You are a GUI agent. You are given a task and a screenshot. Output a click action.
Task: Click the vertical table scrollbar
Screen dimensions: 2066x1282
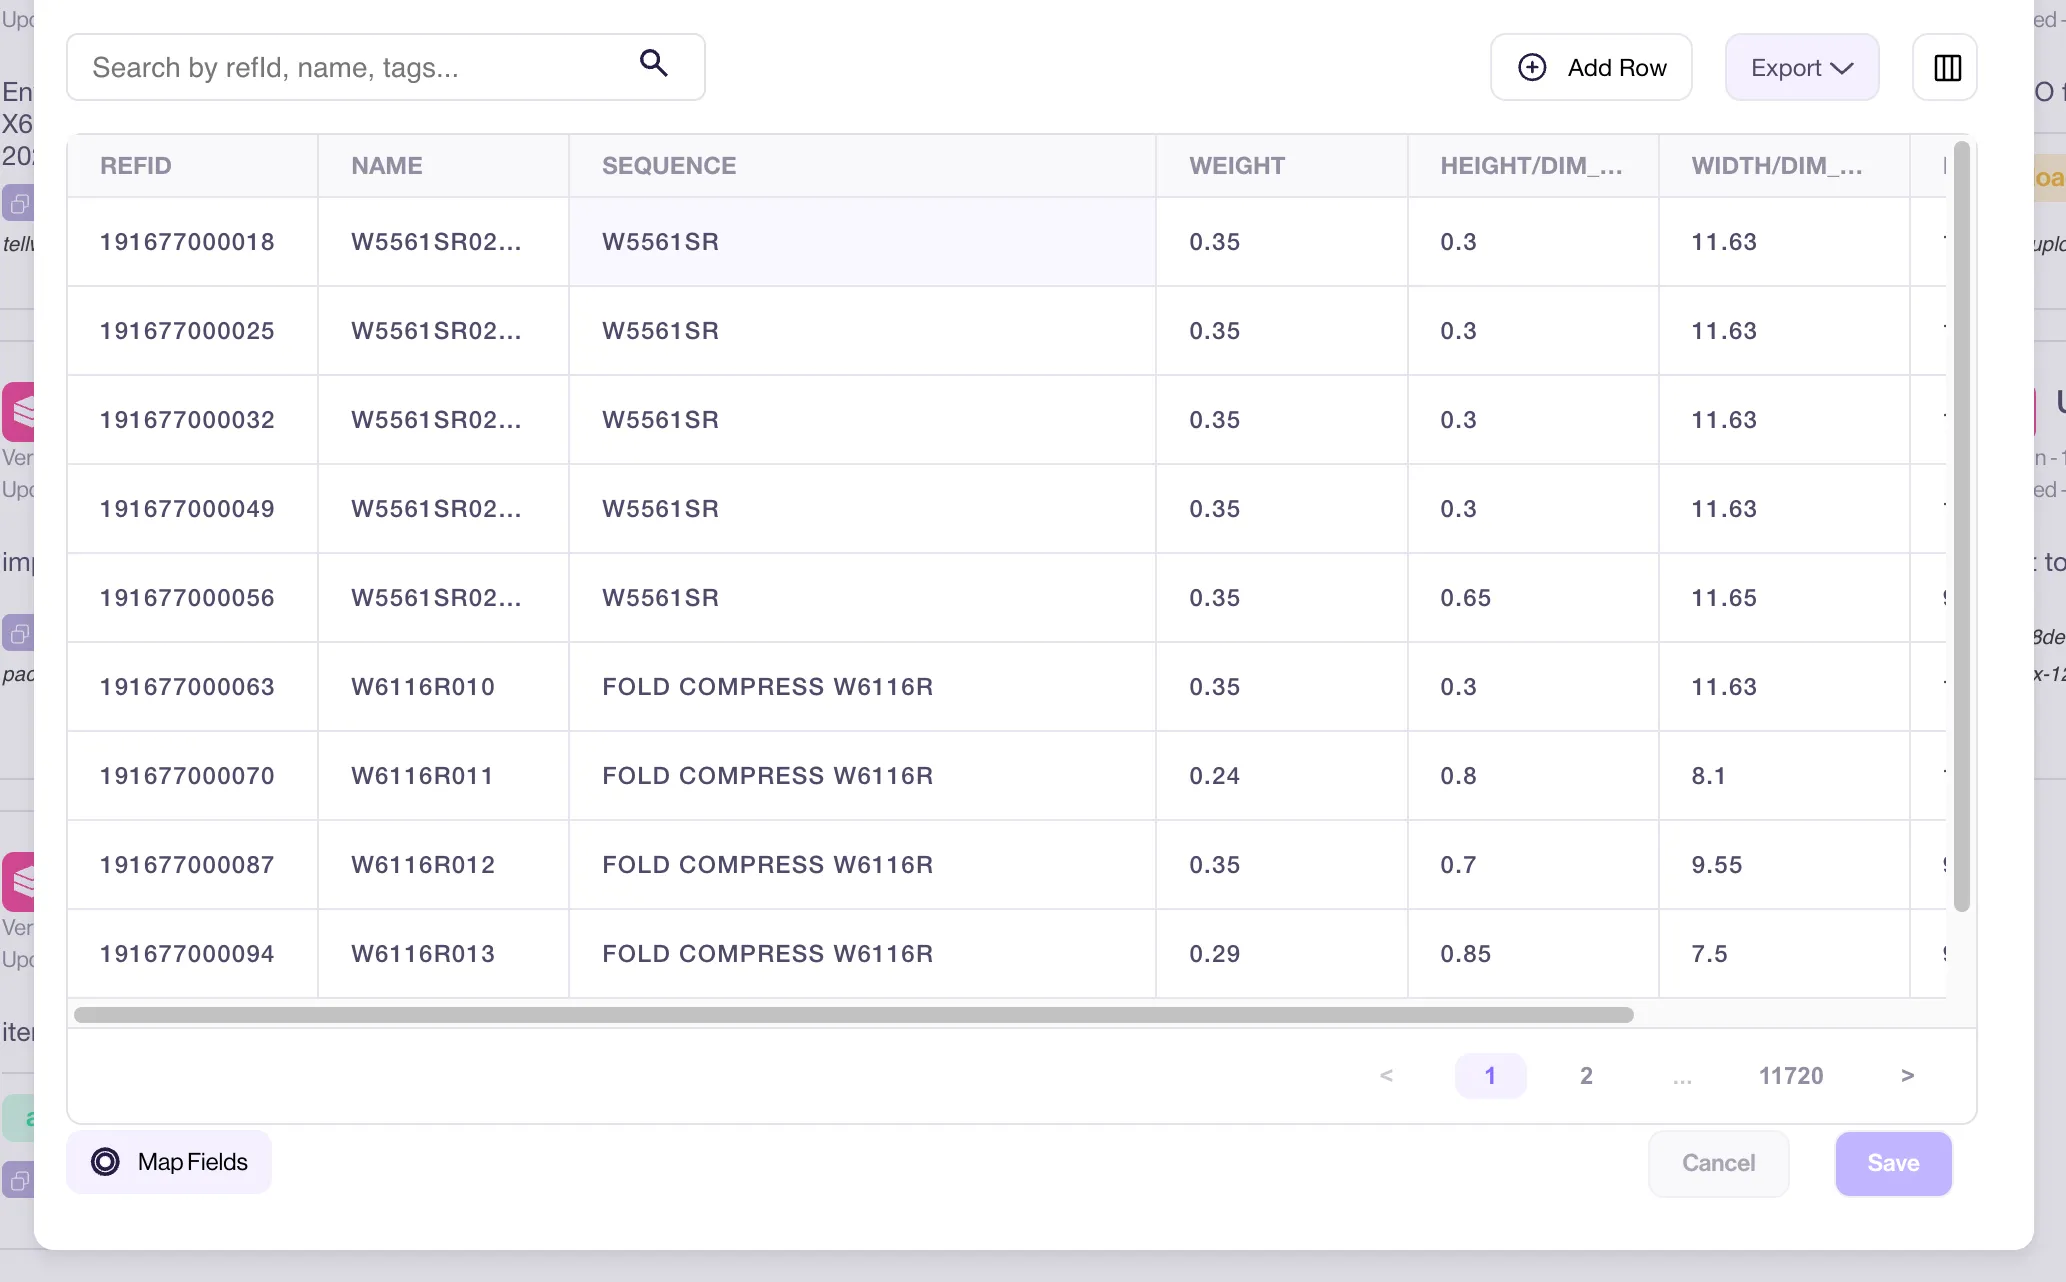coord(1962,527)
